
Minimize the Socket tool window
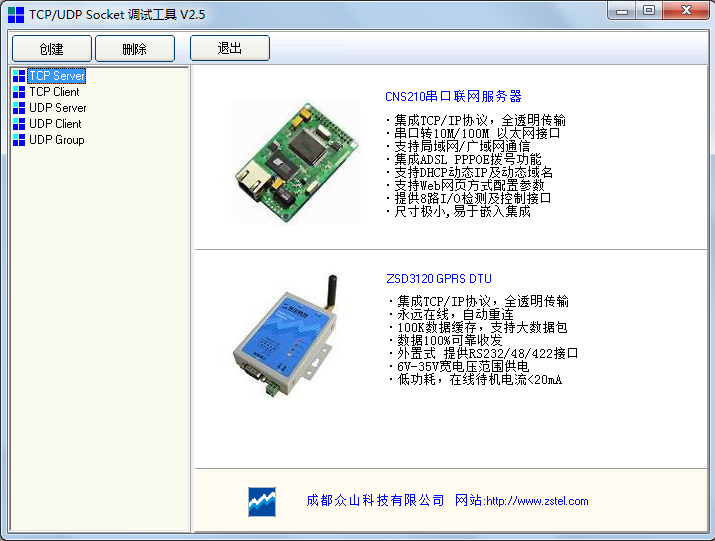click(622, 11)
